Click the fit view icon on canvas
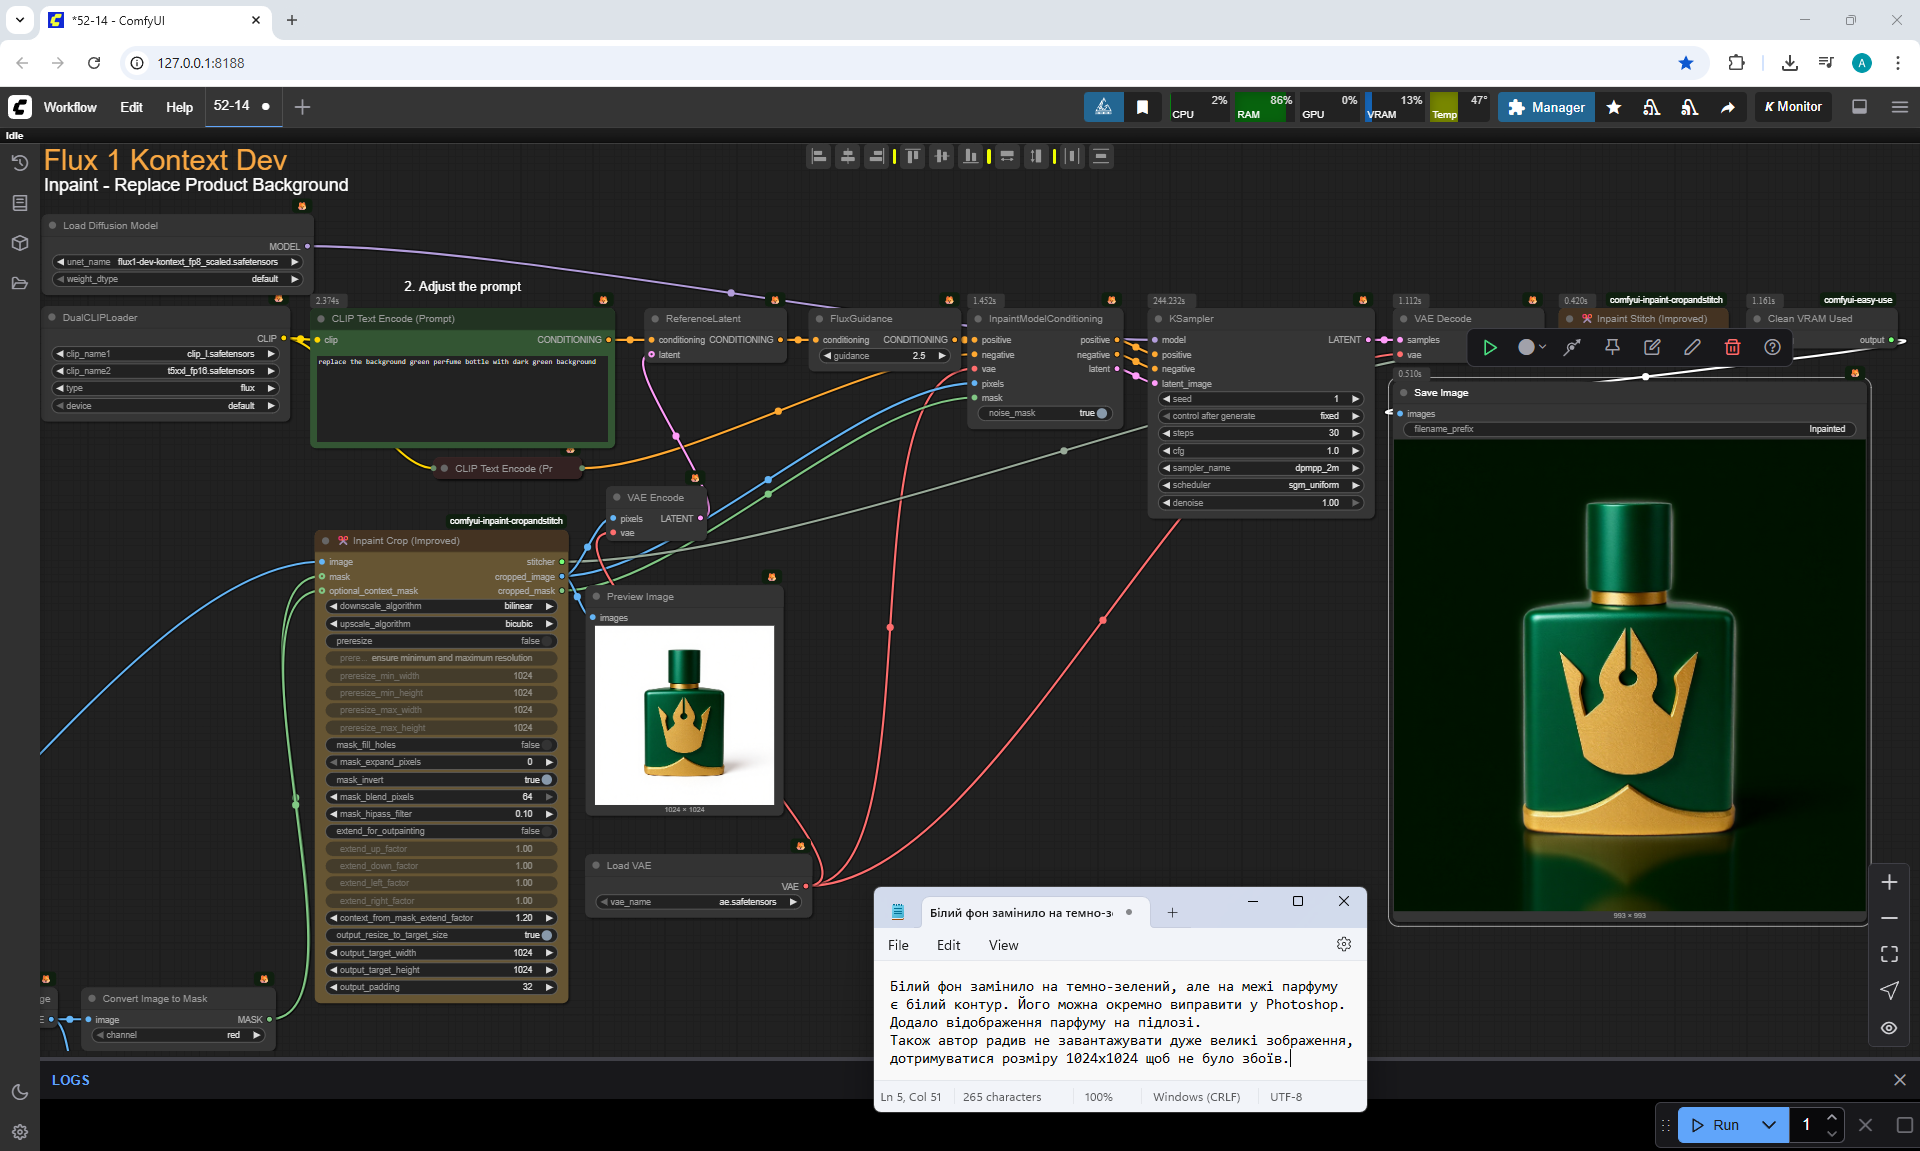 pyautogui.click(x=1889, y=954)
